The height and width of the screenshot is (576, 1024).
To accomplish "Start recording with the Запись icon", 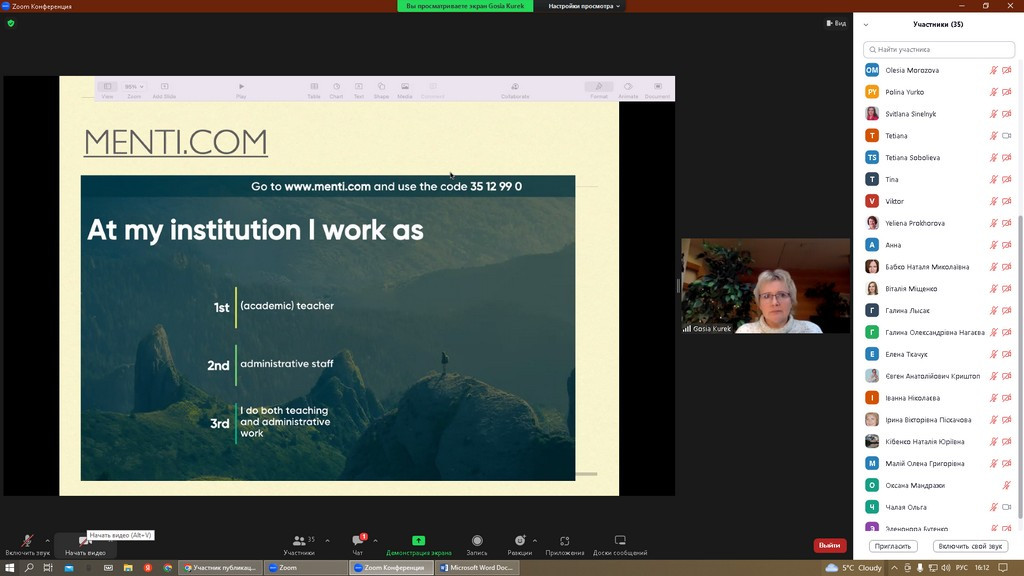I will click(477, 541).
